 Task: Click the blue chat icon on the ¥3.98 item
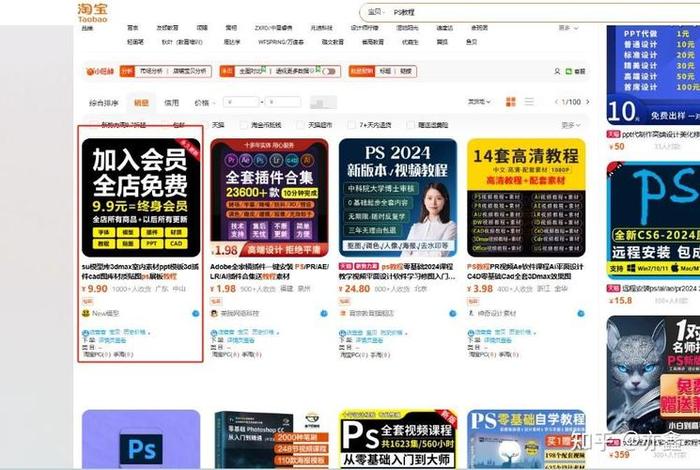point(581,313)
